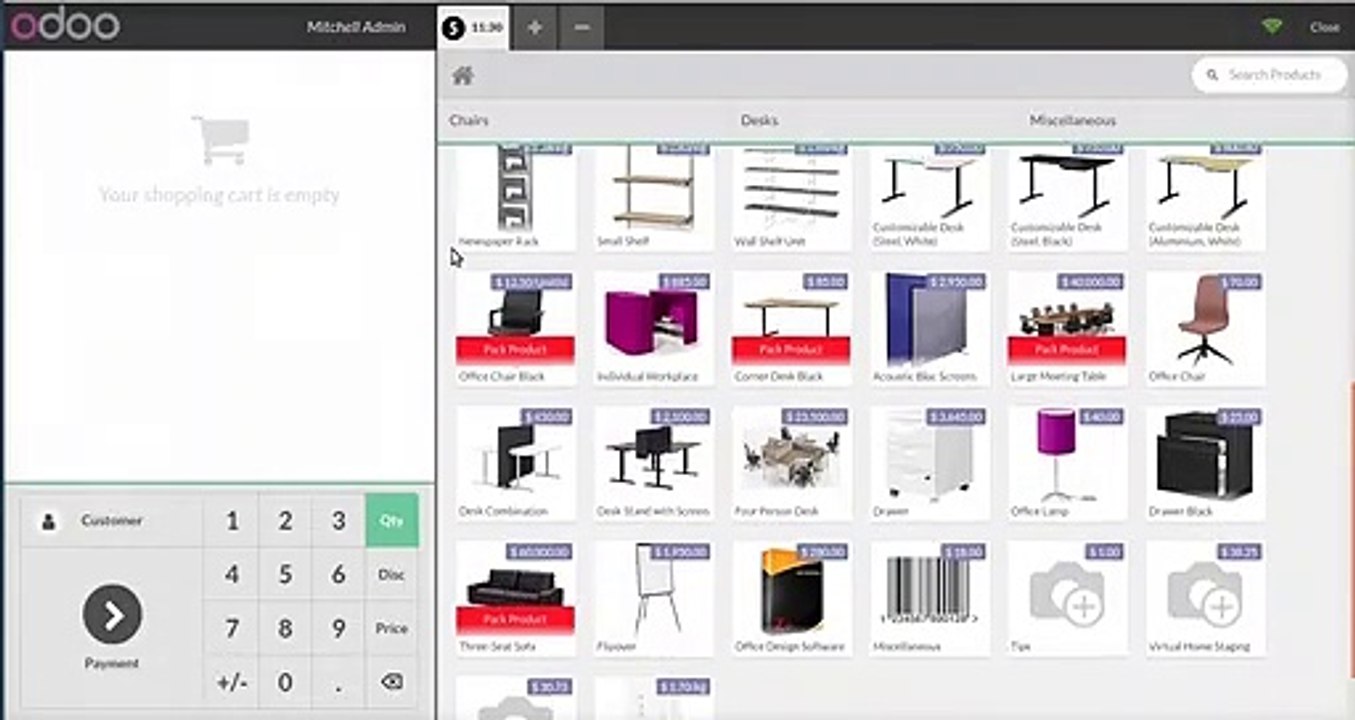This screenshot has height=720, width=1355.
Task: Click the Odoo logo
Action: tap(65, 26)
